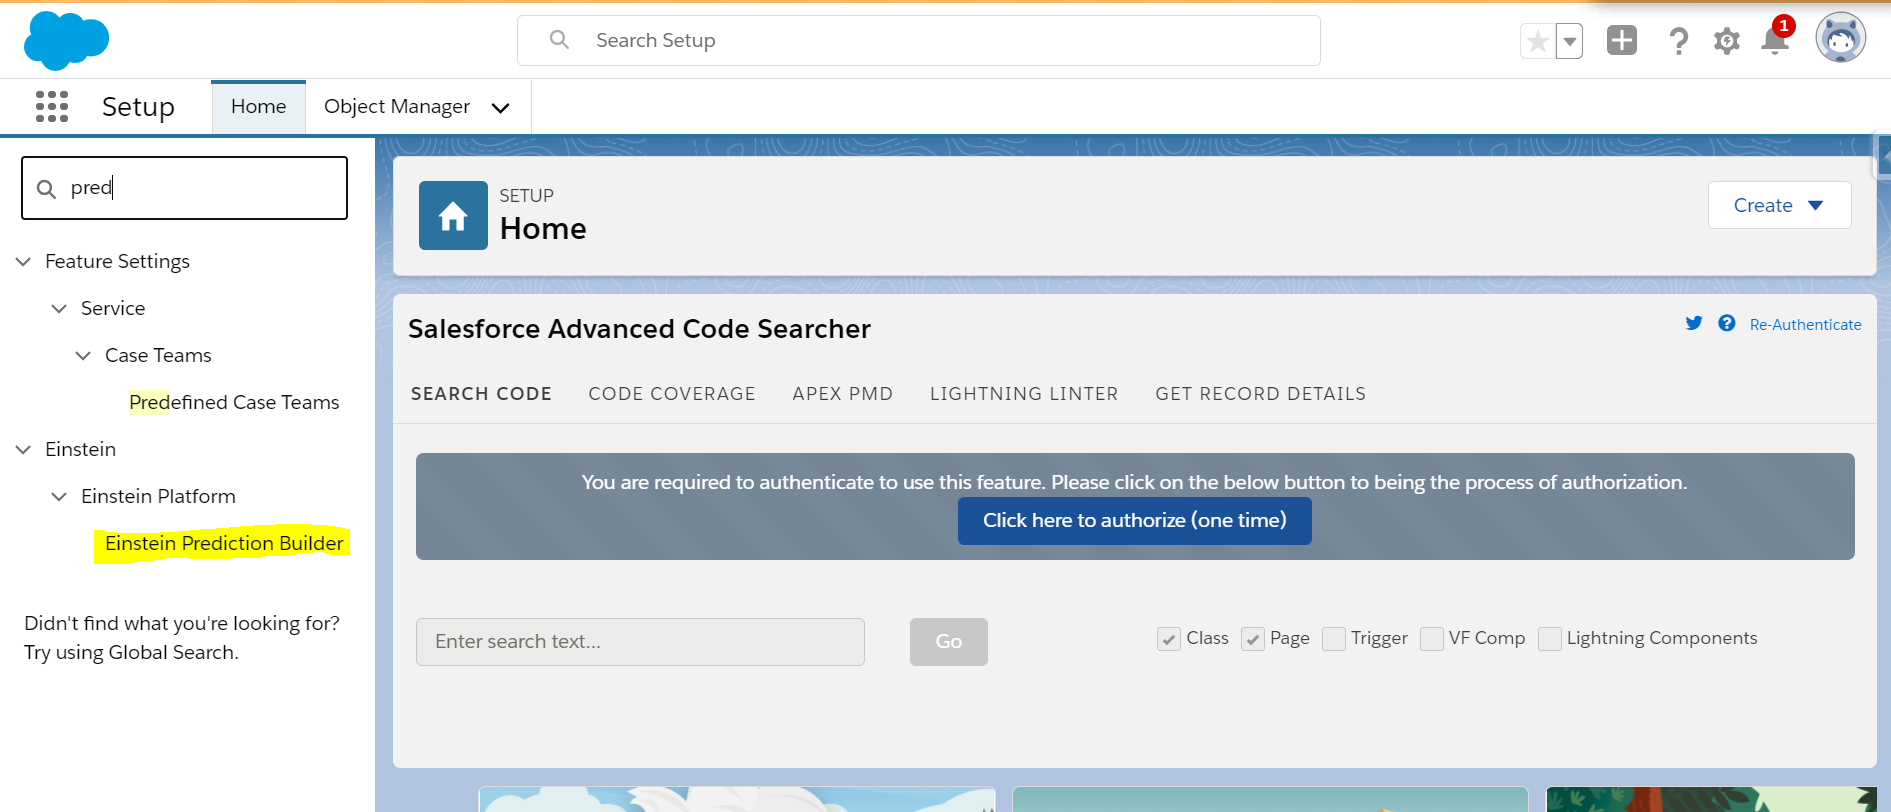Enable the Trigger checkbox
The image size is (1891, 812).
point(1334,639)
